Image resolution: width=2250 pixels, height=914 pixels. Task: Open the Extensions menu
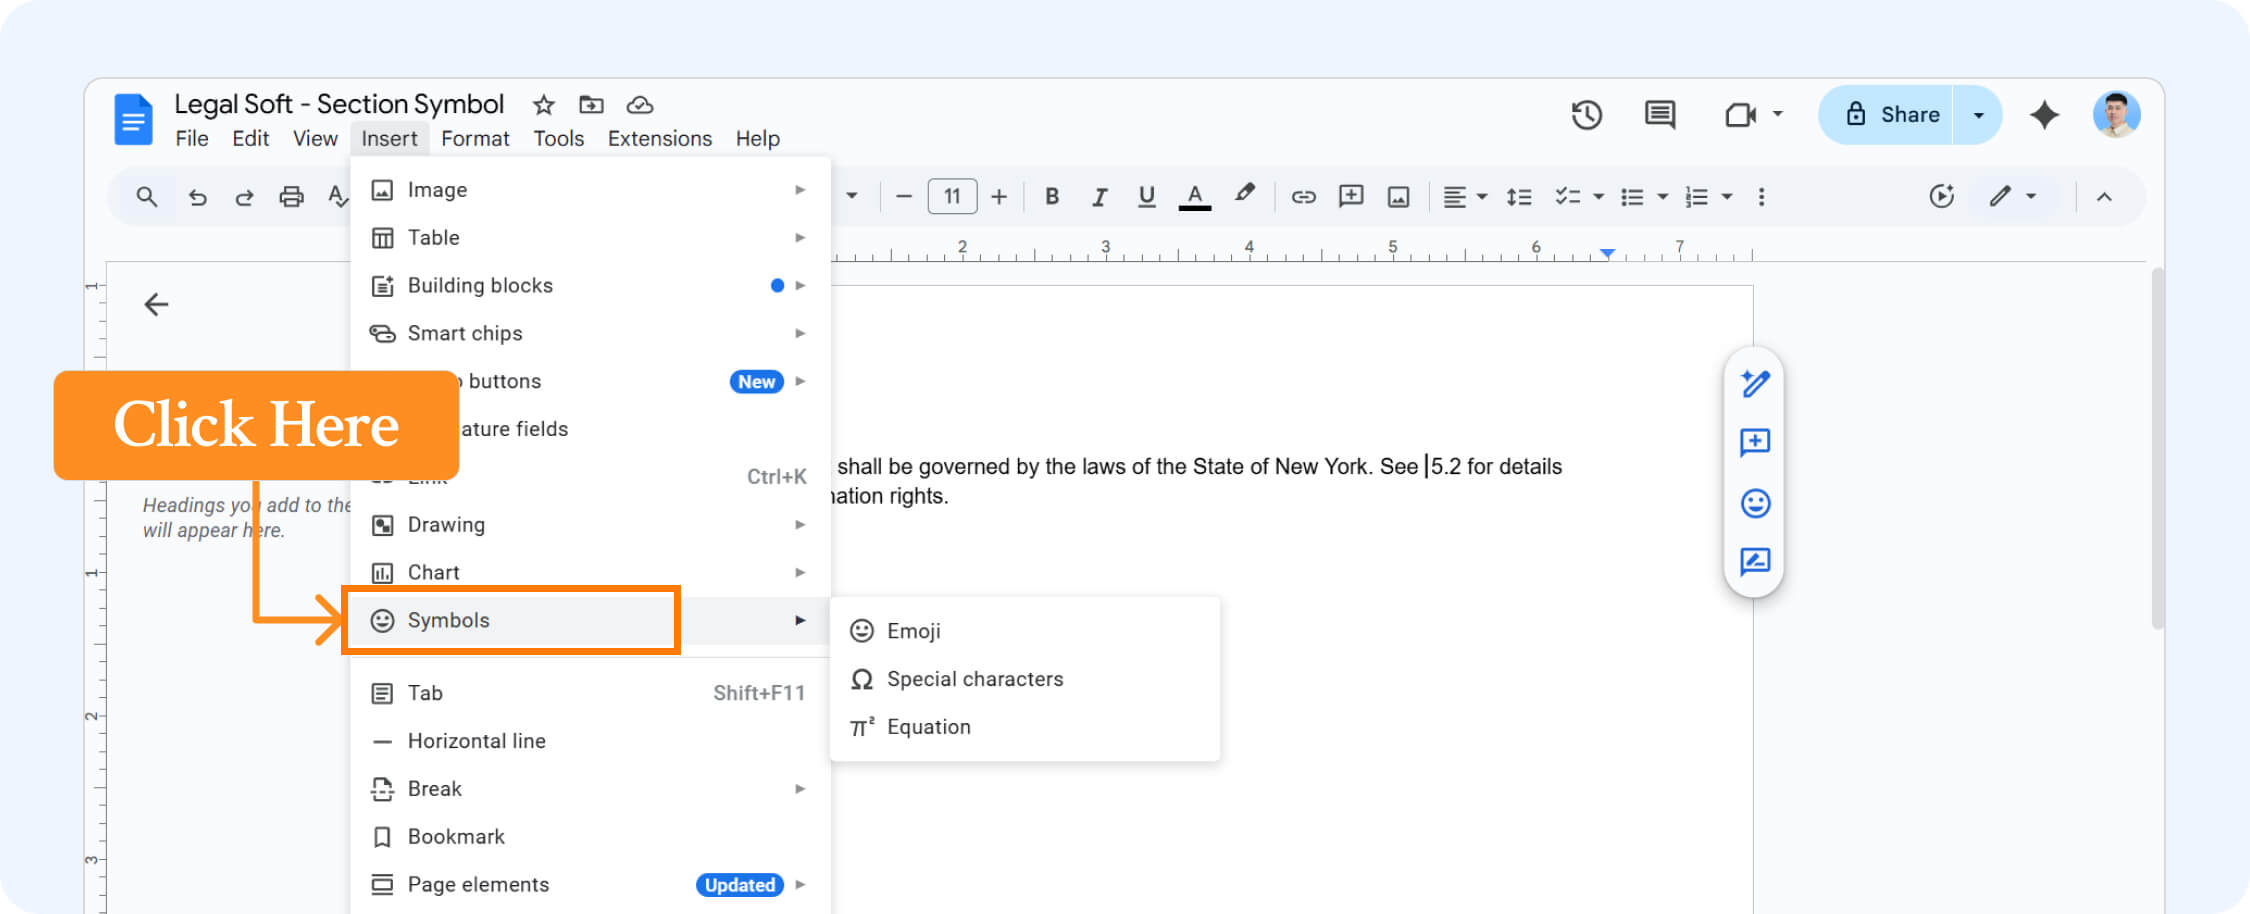pos(660,138)
